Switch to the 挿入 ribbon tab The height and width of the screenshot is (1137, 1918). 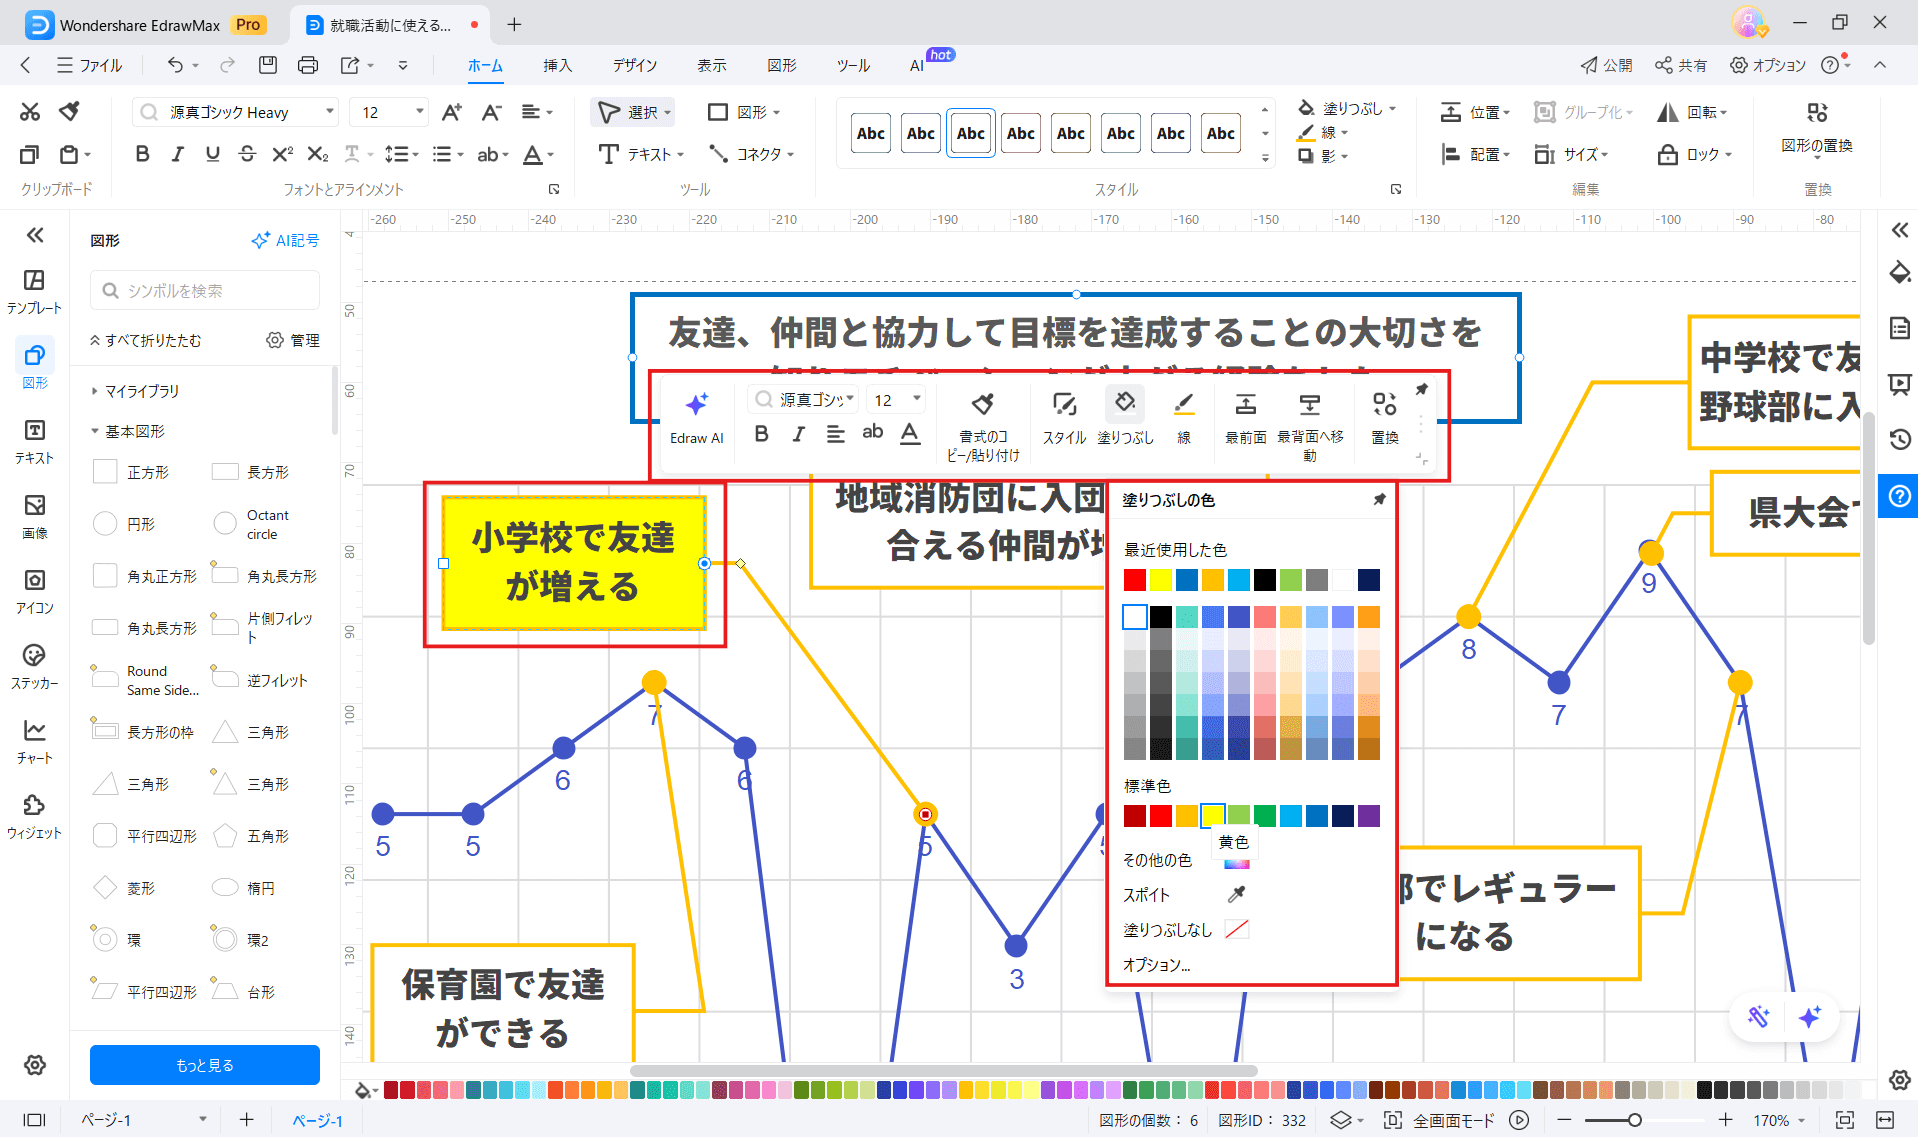pos(557,65)
